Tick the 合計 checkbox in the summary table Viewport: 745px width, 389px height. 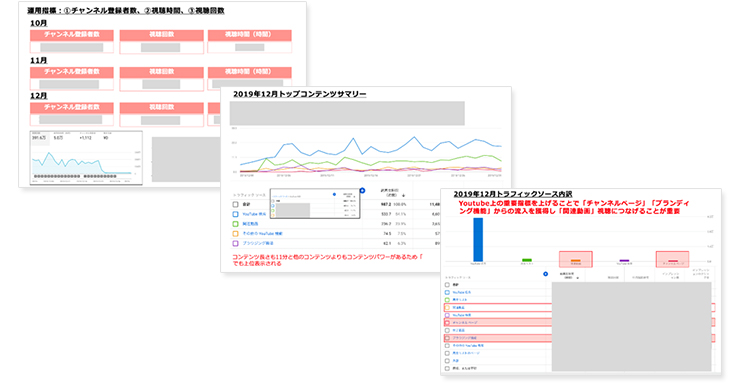[235, 204]
